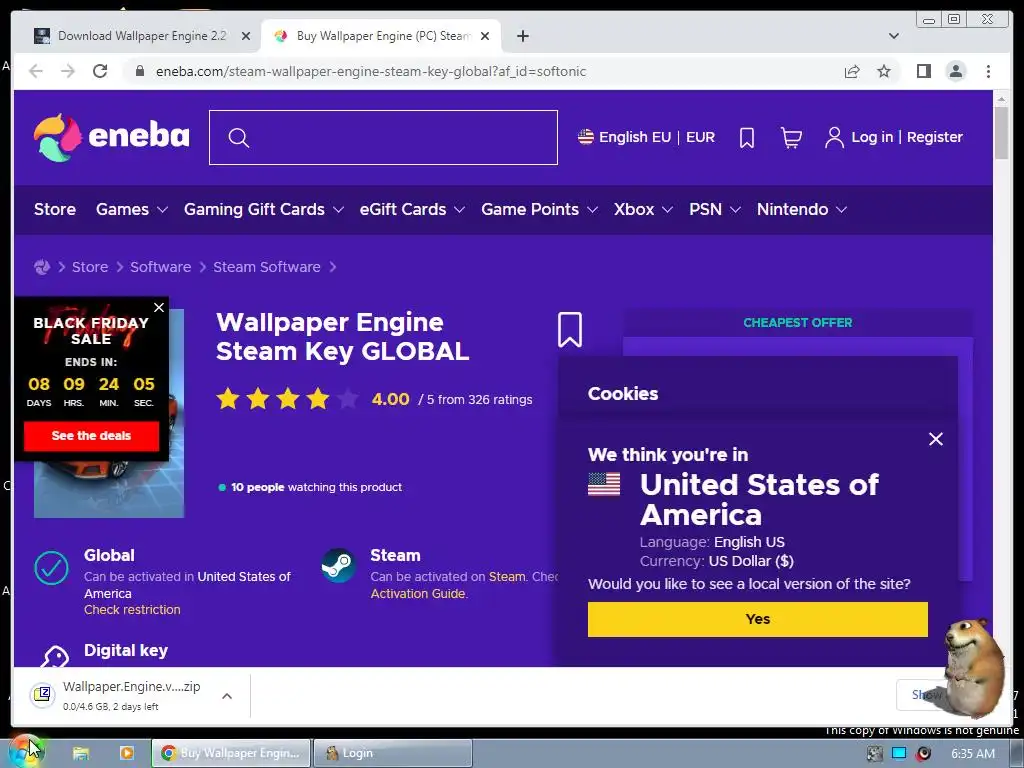Bookmark this tab star icon

coord(884,71)
